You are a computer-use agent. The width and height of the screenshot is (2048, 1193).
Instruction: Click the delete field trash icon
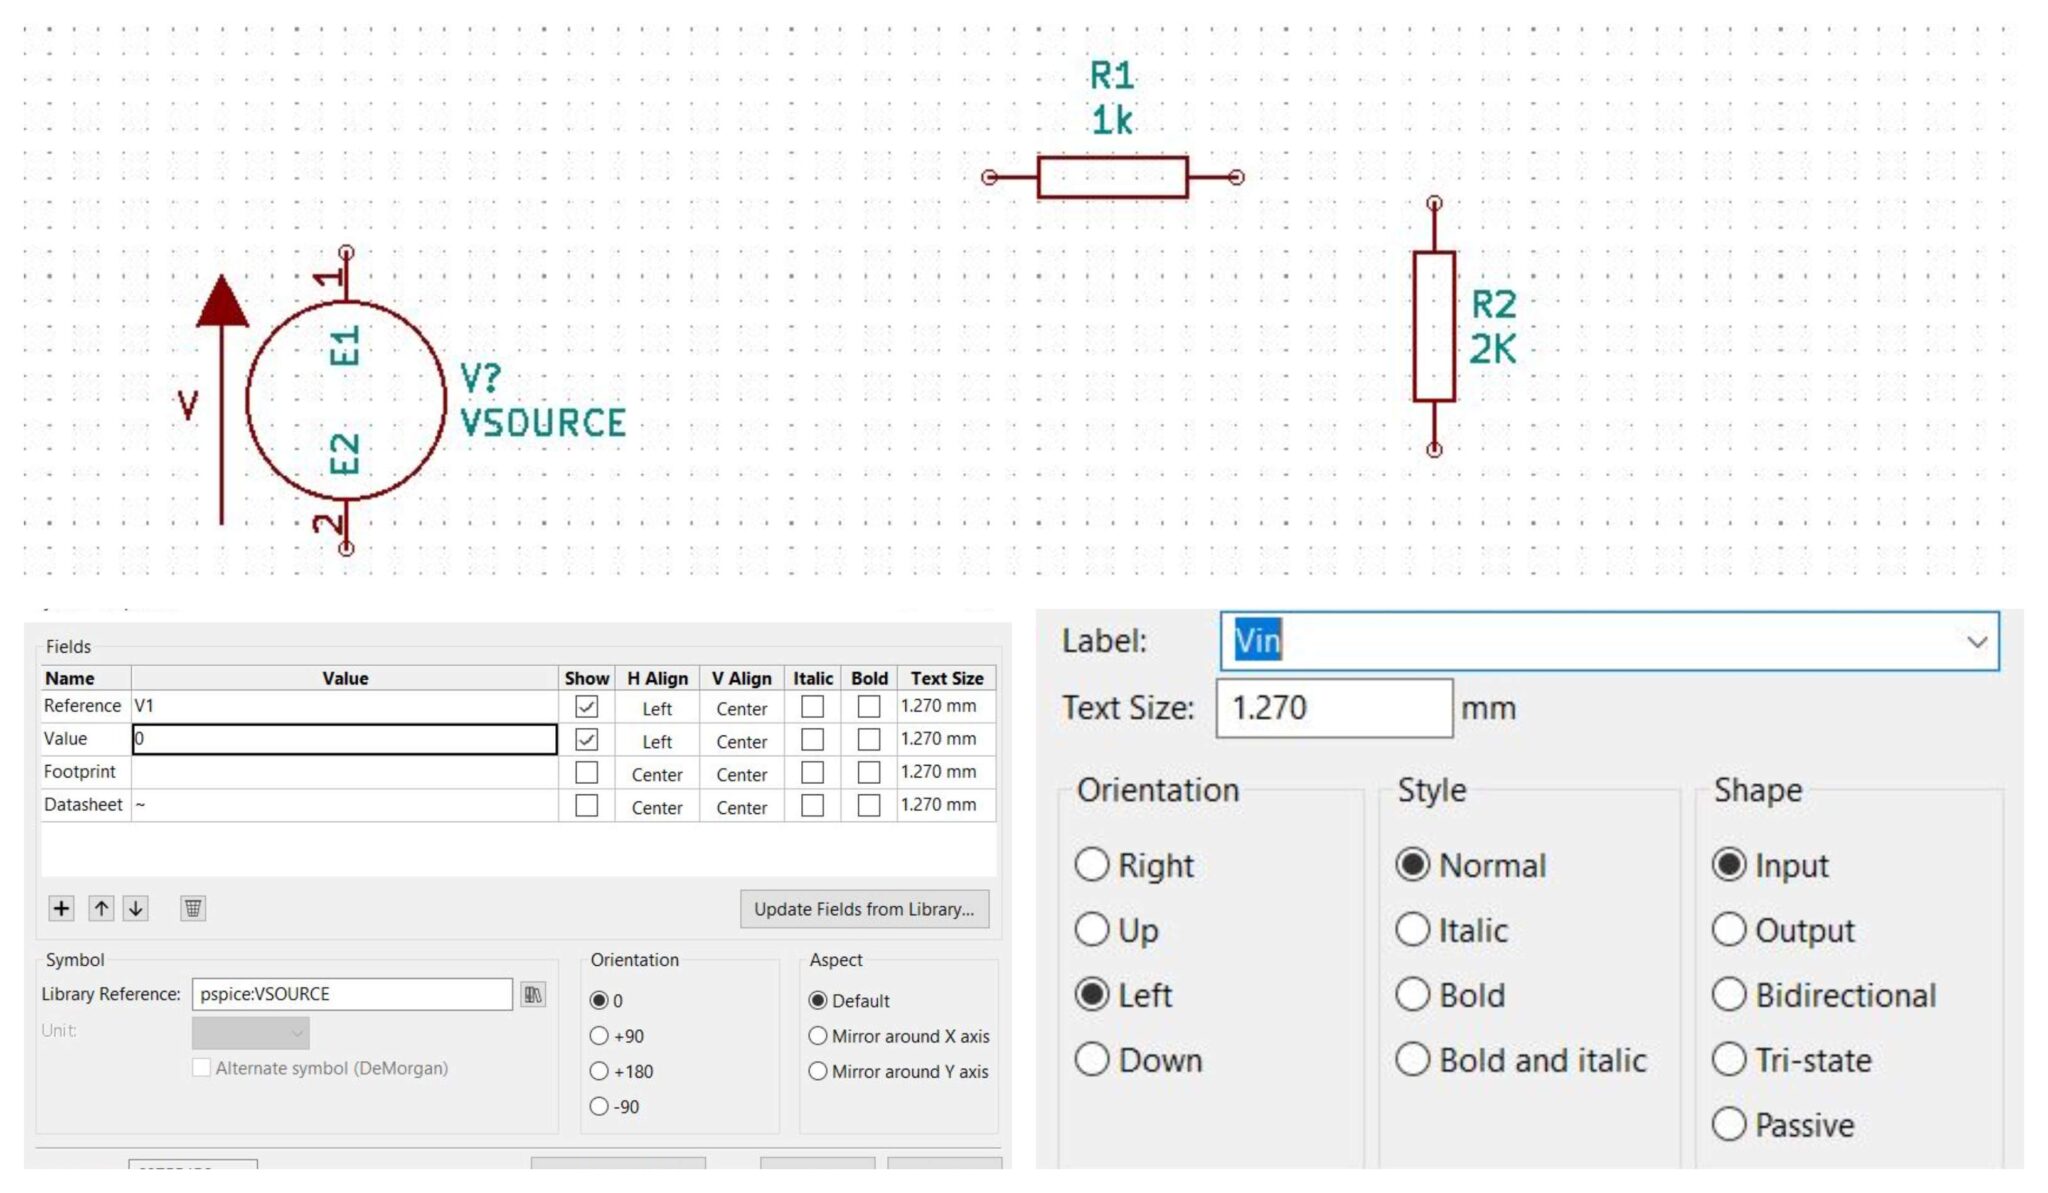pyautogui.click(x=192, y=908)
